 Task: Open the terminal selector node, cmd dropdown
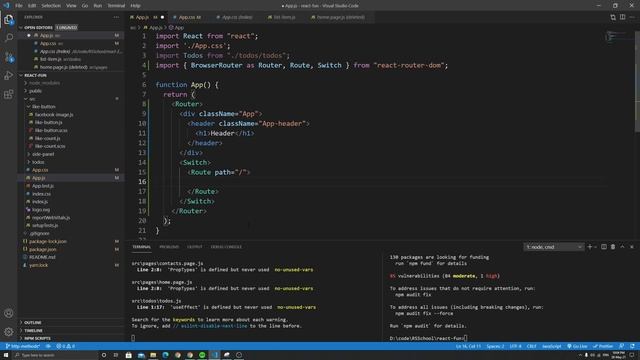(554, 247)
